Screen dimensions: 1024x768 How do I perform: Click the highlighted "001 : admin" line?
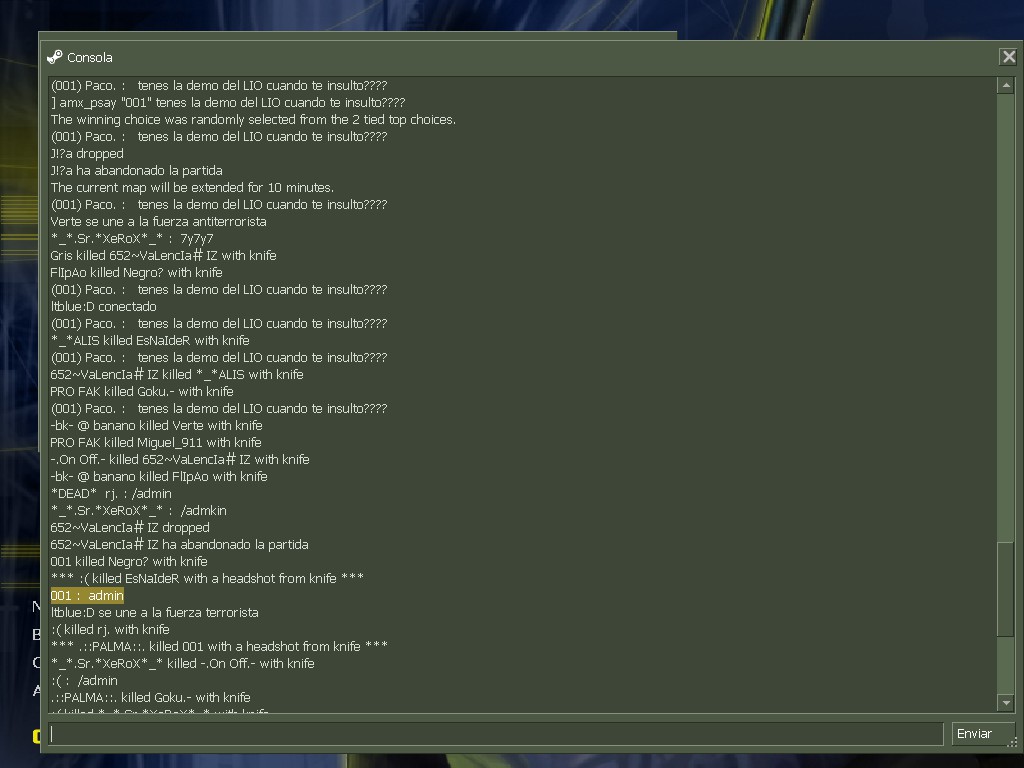pos(87,596)
